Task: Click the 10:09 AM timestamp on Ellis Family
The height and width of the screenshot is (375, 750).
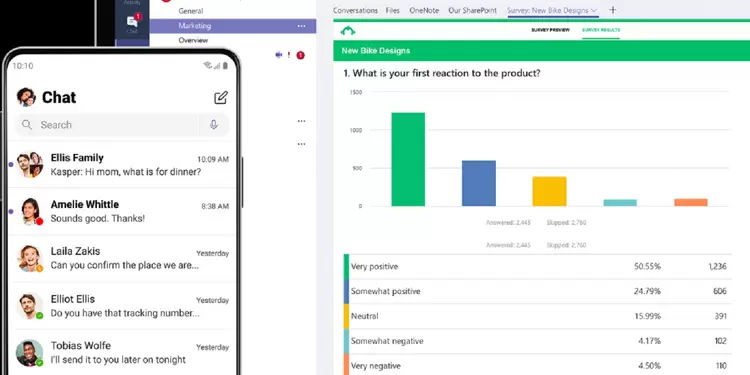Action: coord(213,159)
